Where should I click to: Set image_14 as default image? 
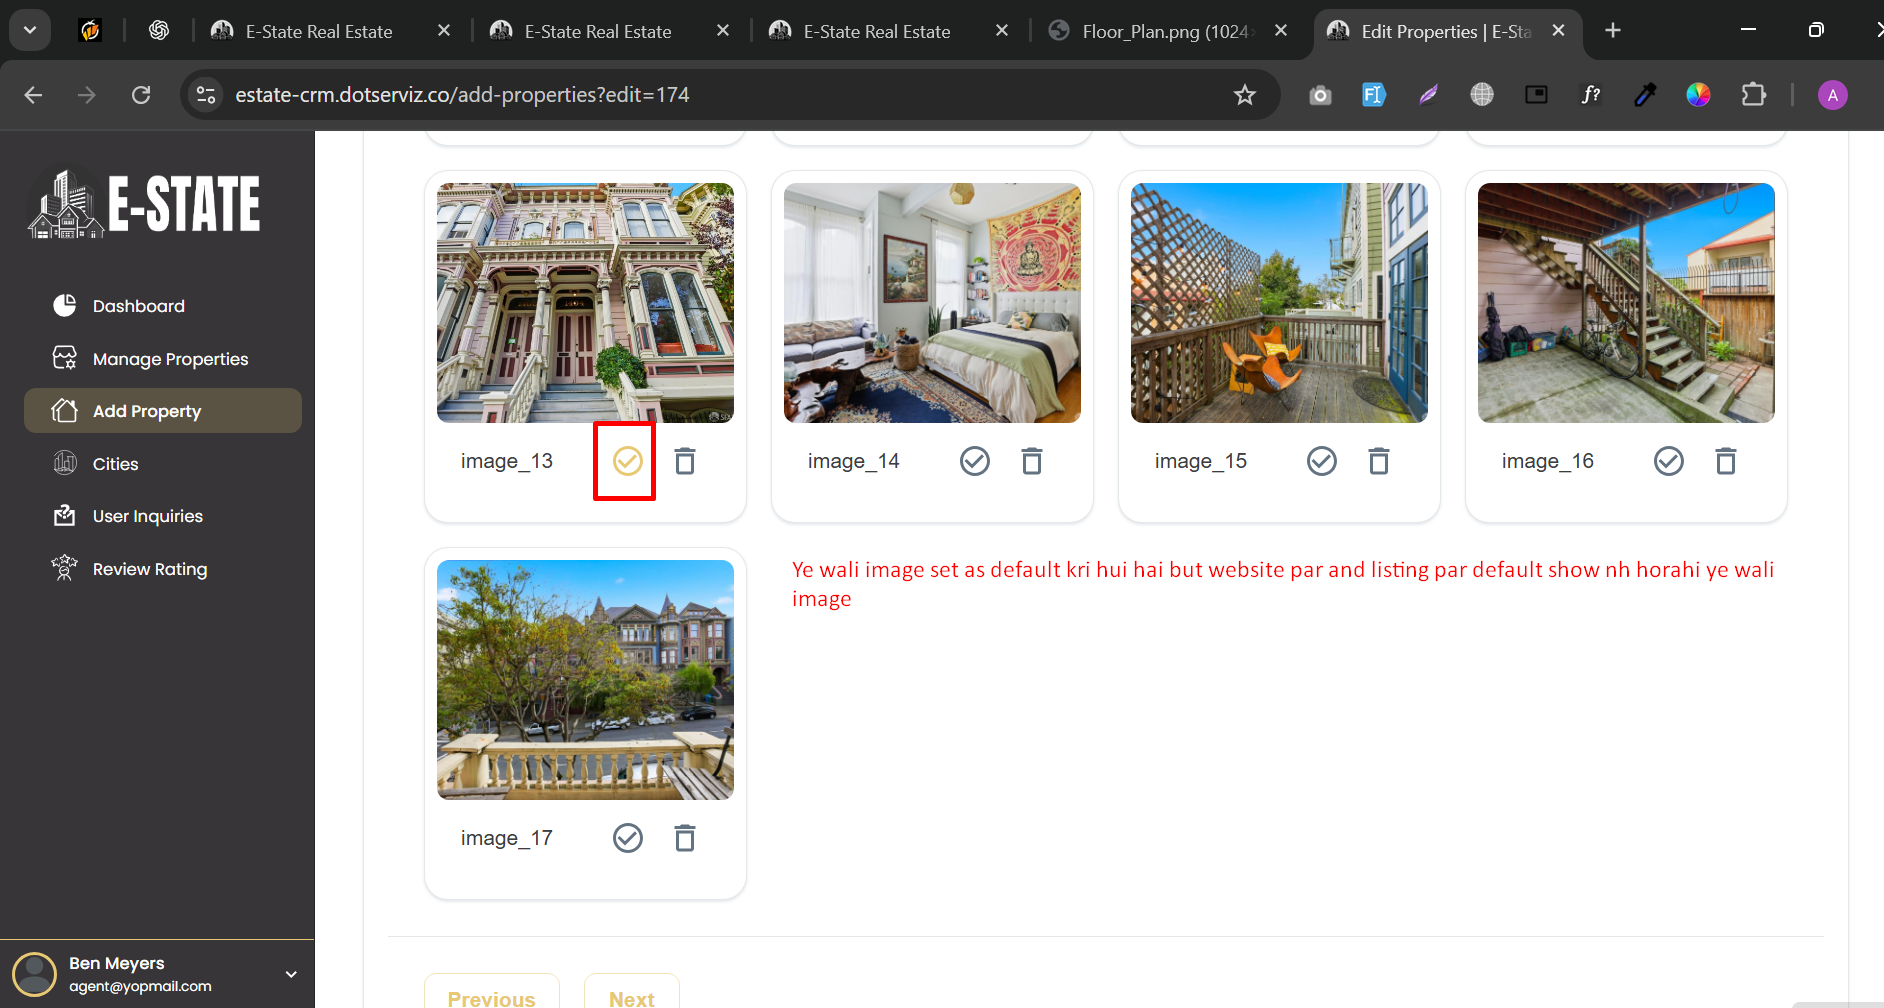tap(975, 461)
